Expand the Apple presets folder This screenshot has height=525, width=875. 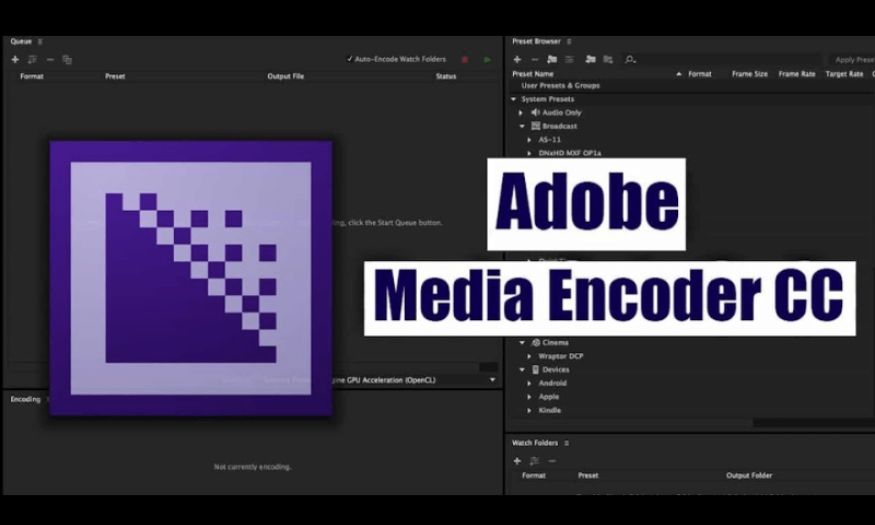(530, 397)
